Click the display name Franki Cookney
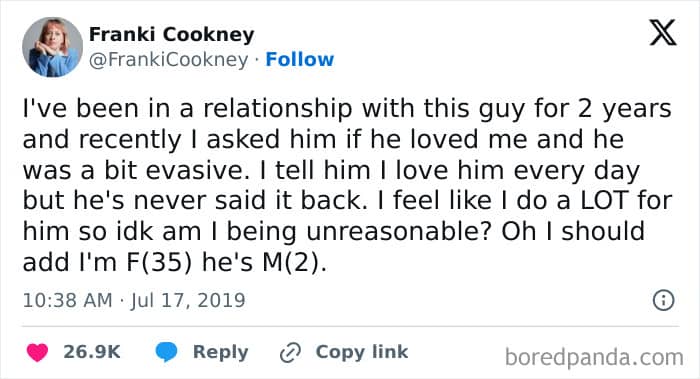Viewport: 700px width, 379px height. (x=171, y=34)
